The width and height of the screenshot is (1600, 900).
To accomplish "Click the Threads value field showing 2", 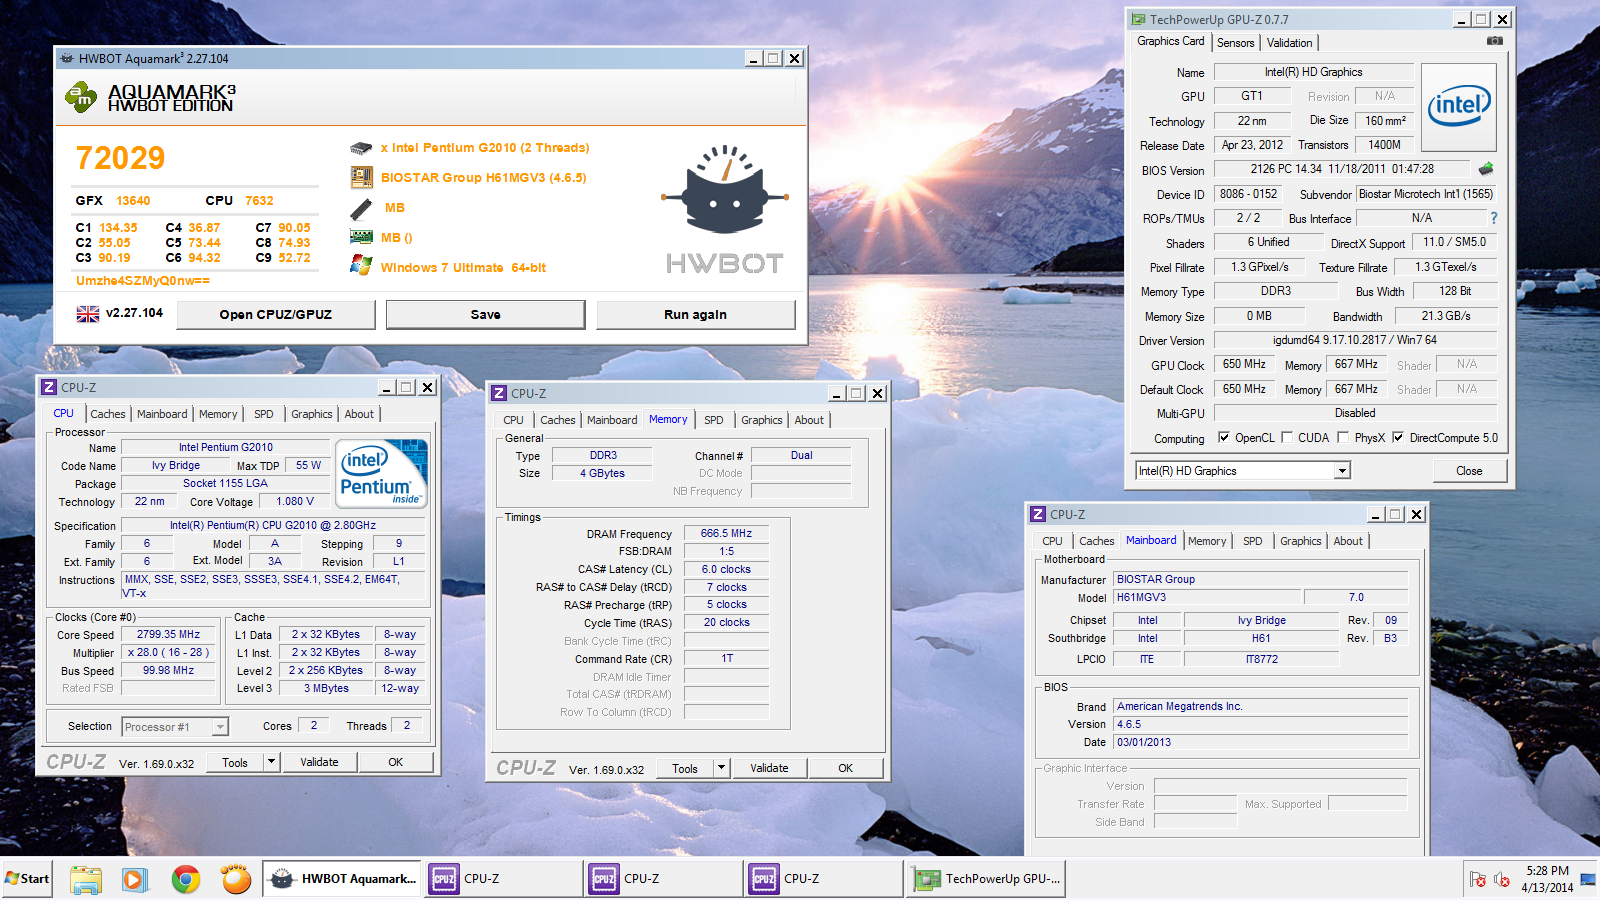I will click(x=407, y=726).
